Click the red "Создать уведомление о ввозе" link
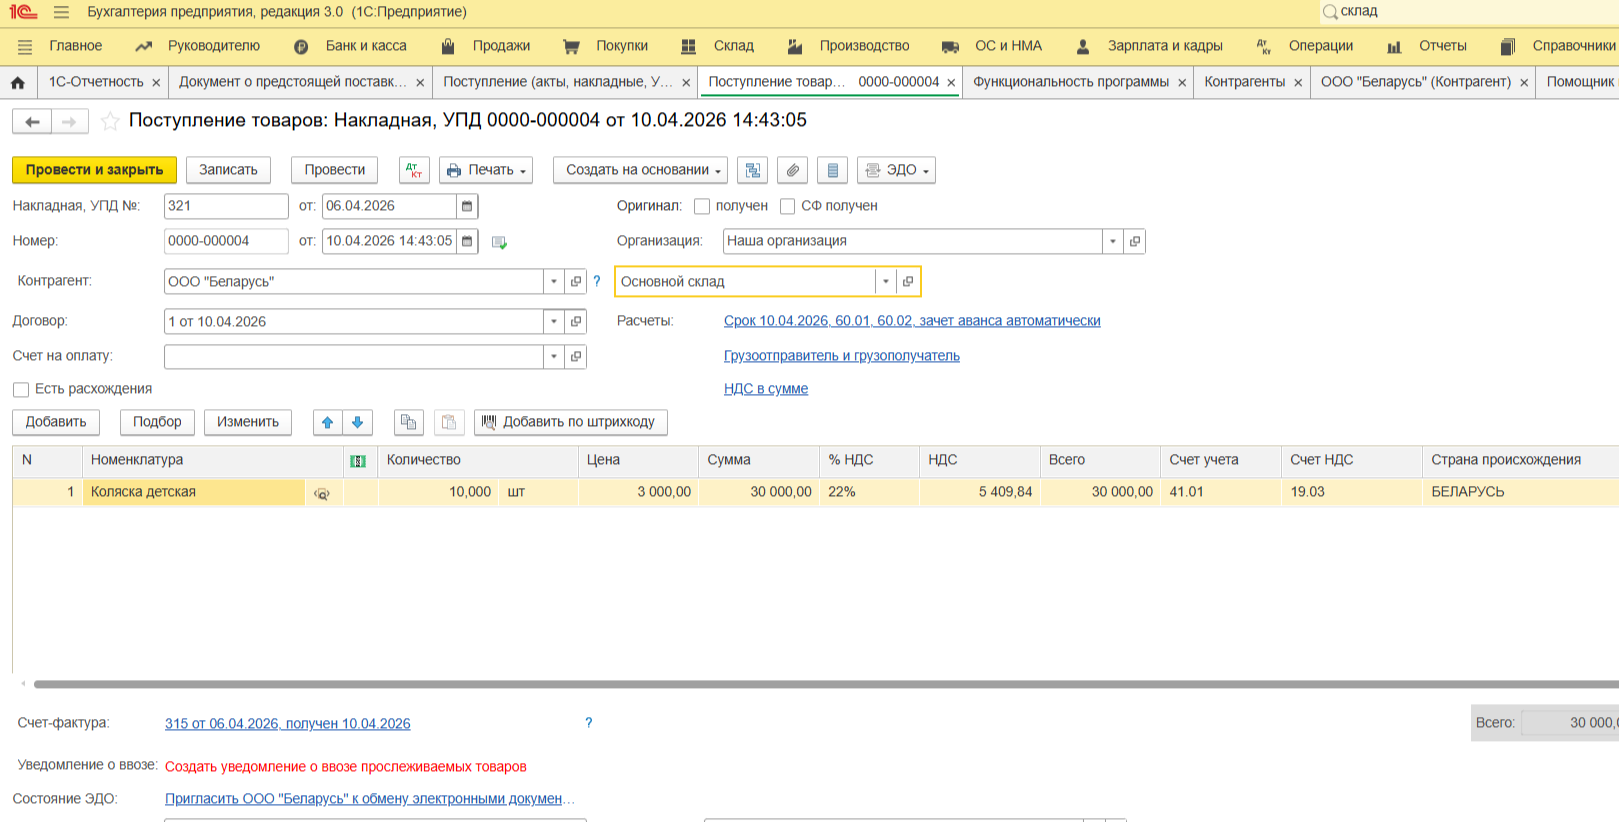The height and width of the screenshot is (822, 1619). [346, 767]
